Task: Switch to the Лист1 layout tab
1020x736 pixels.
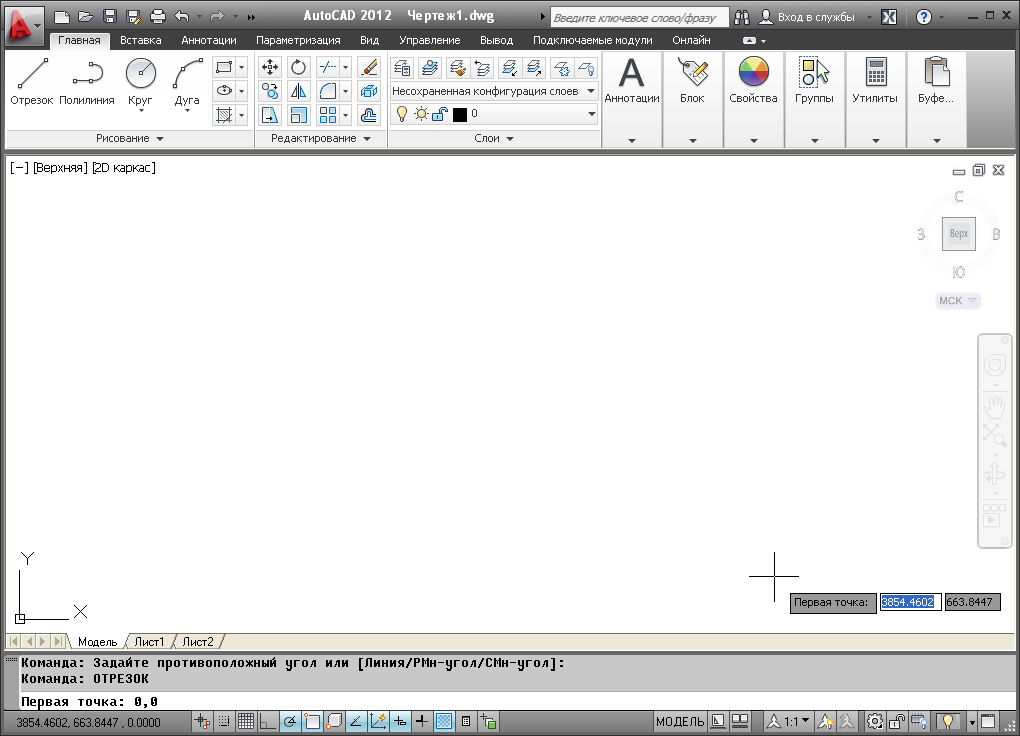Action: (x=149, y=642)
